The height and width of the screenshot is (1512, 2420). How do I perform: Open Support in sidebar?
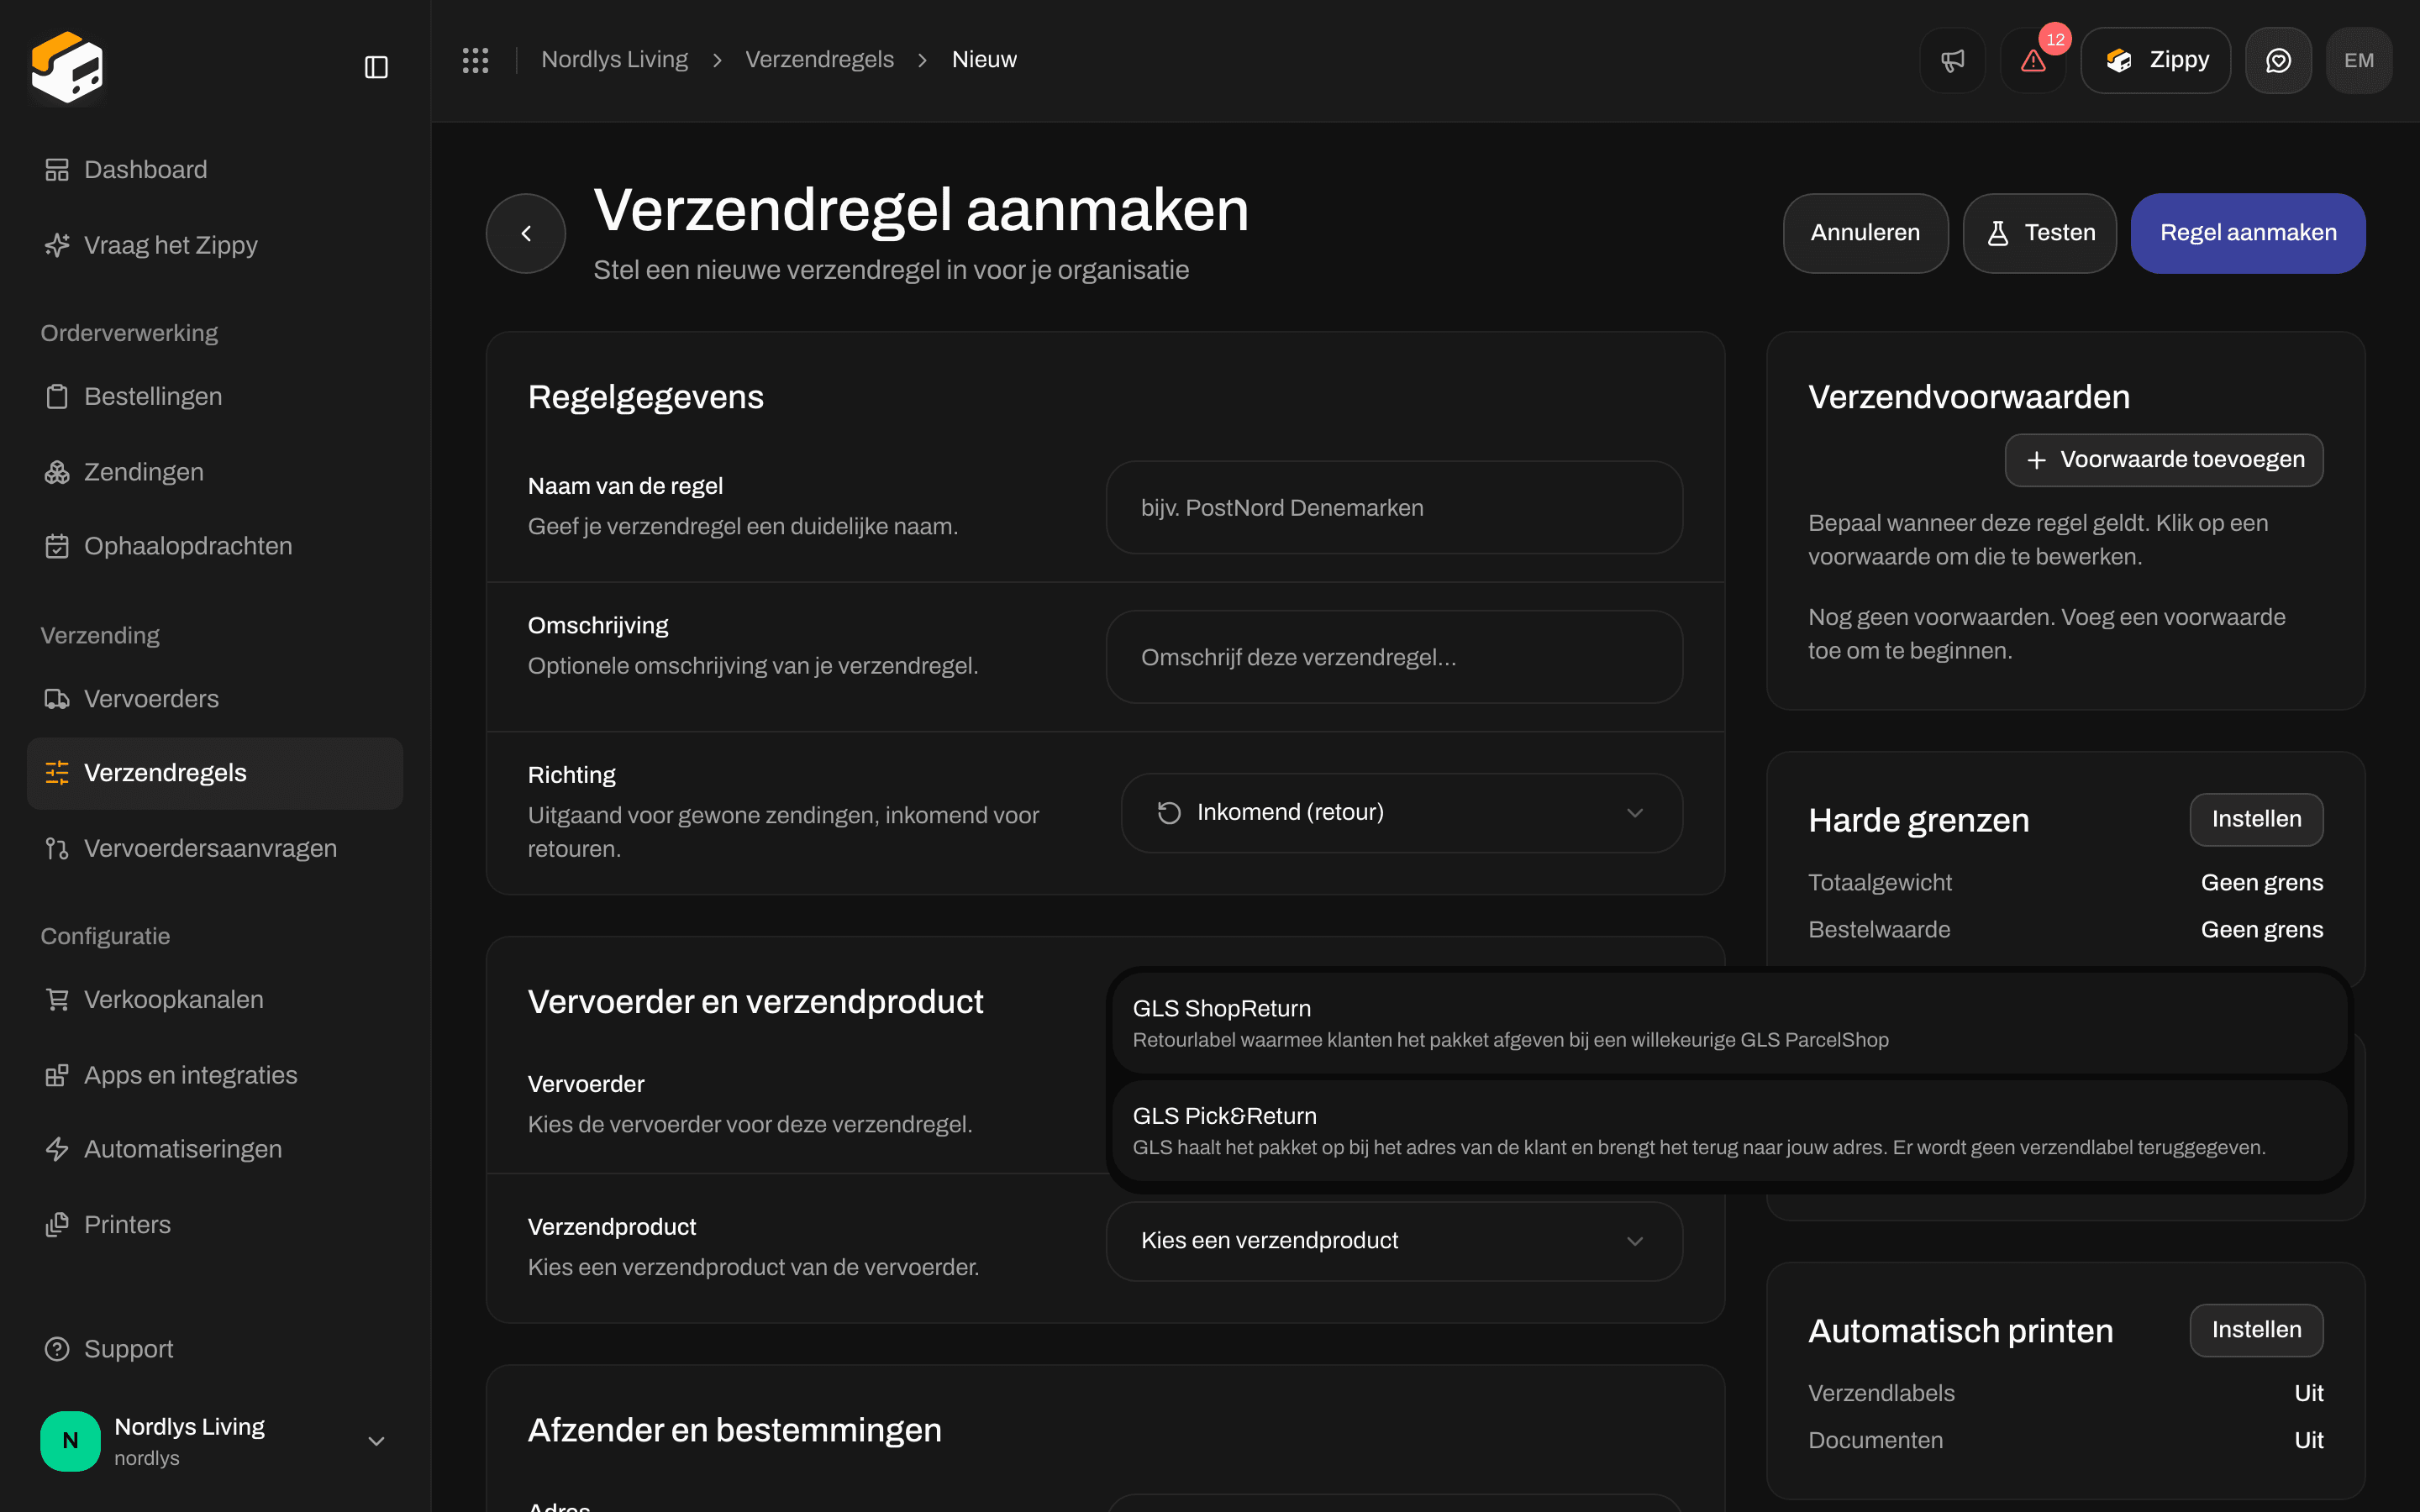215,1349
